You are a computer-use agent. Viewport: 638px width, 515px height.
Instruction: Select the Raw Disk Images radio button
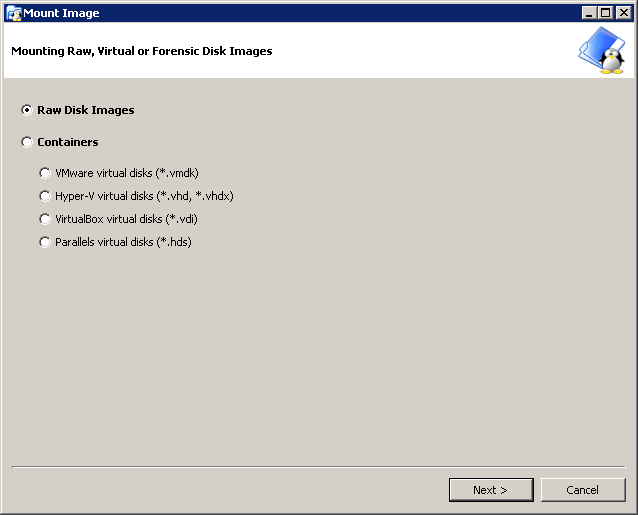[27, 110]
